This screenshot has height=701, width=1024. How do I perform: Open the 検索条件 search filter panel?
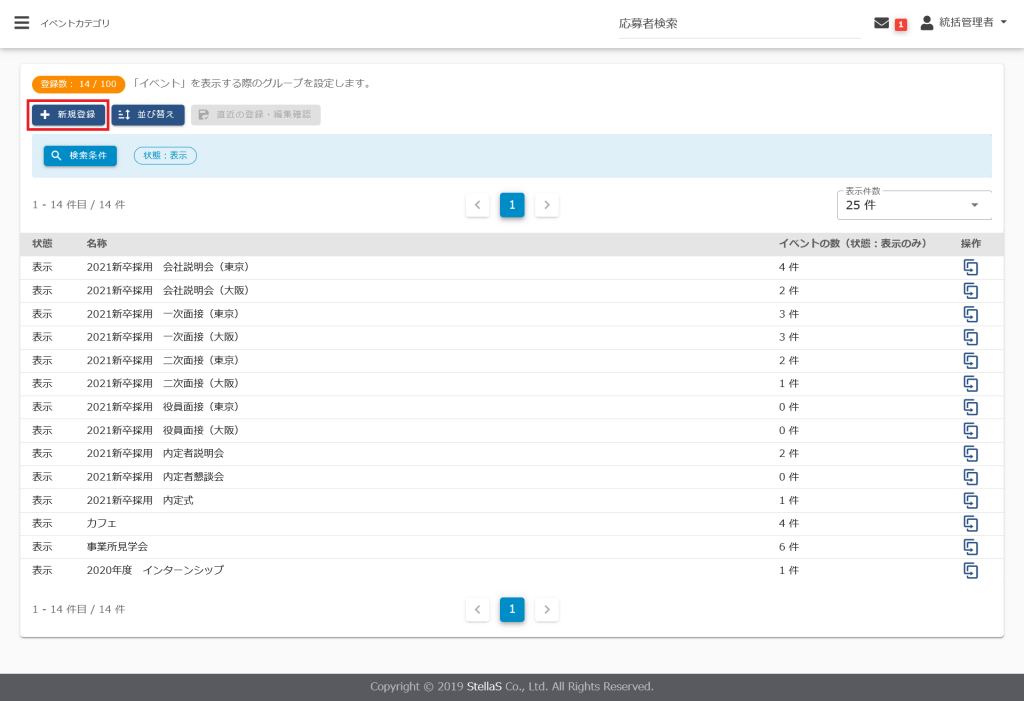click(x=80, y=156)
